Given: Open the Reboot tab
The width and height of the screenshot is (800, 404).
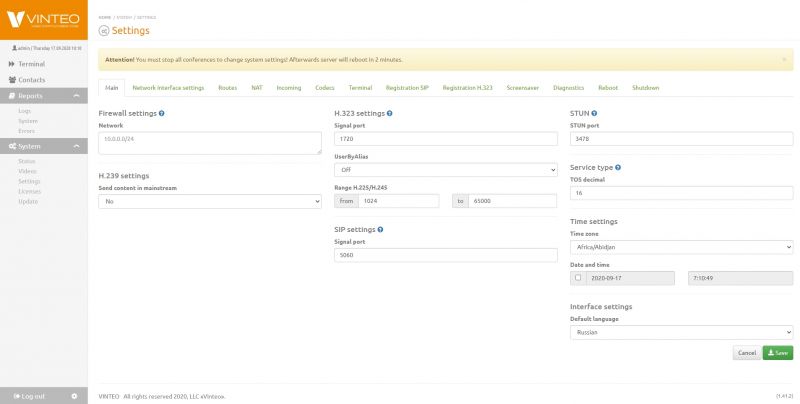Looking at the screenshot, I should pos(608,88).
